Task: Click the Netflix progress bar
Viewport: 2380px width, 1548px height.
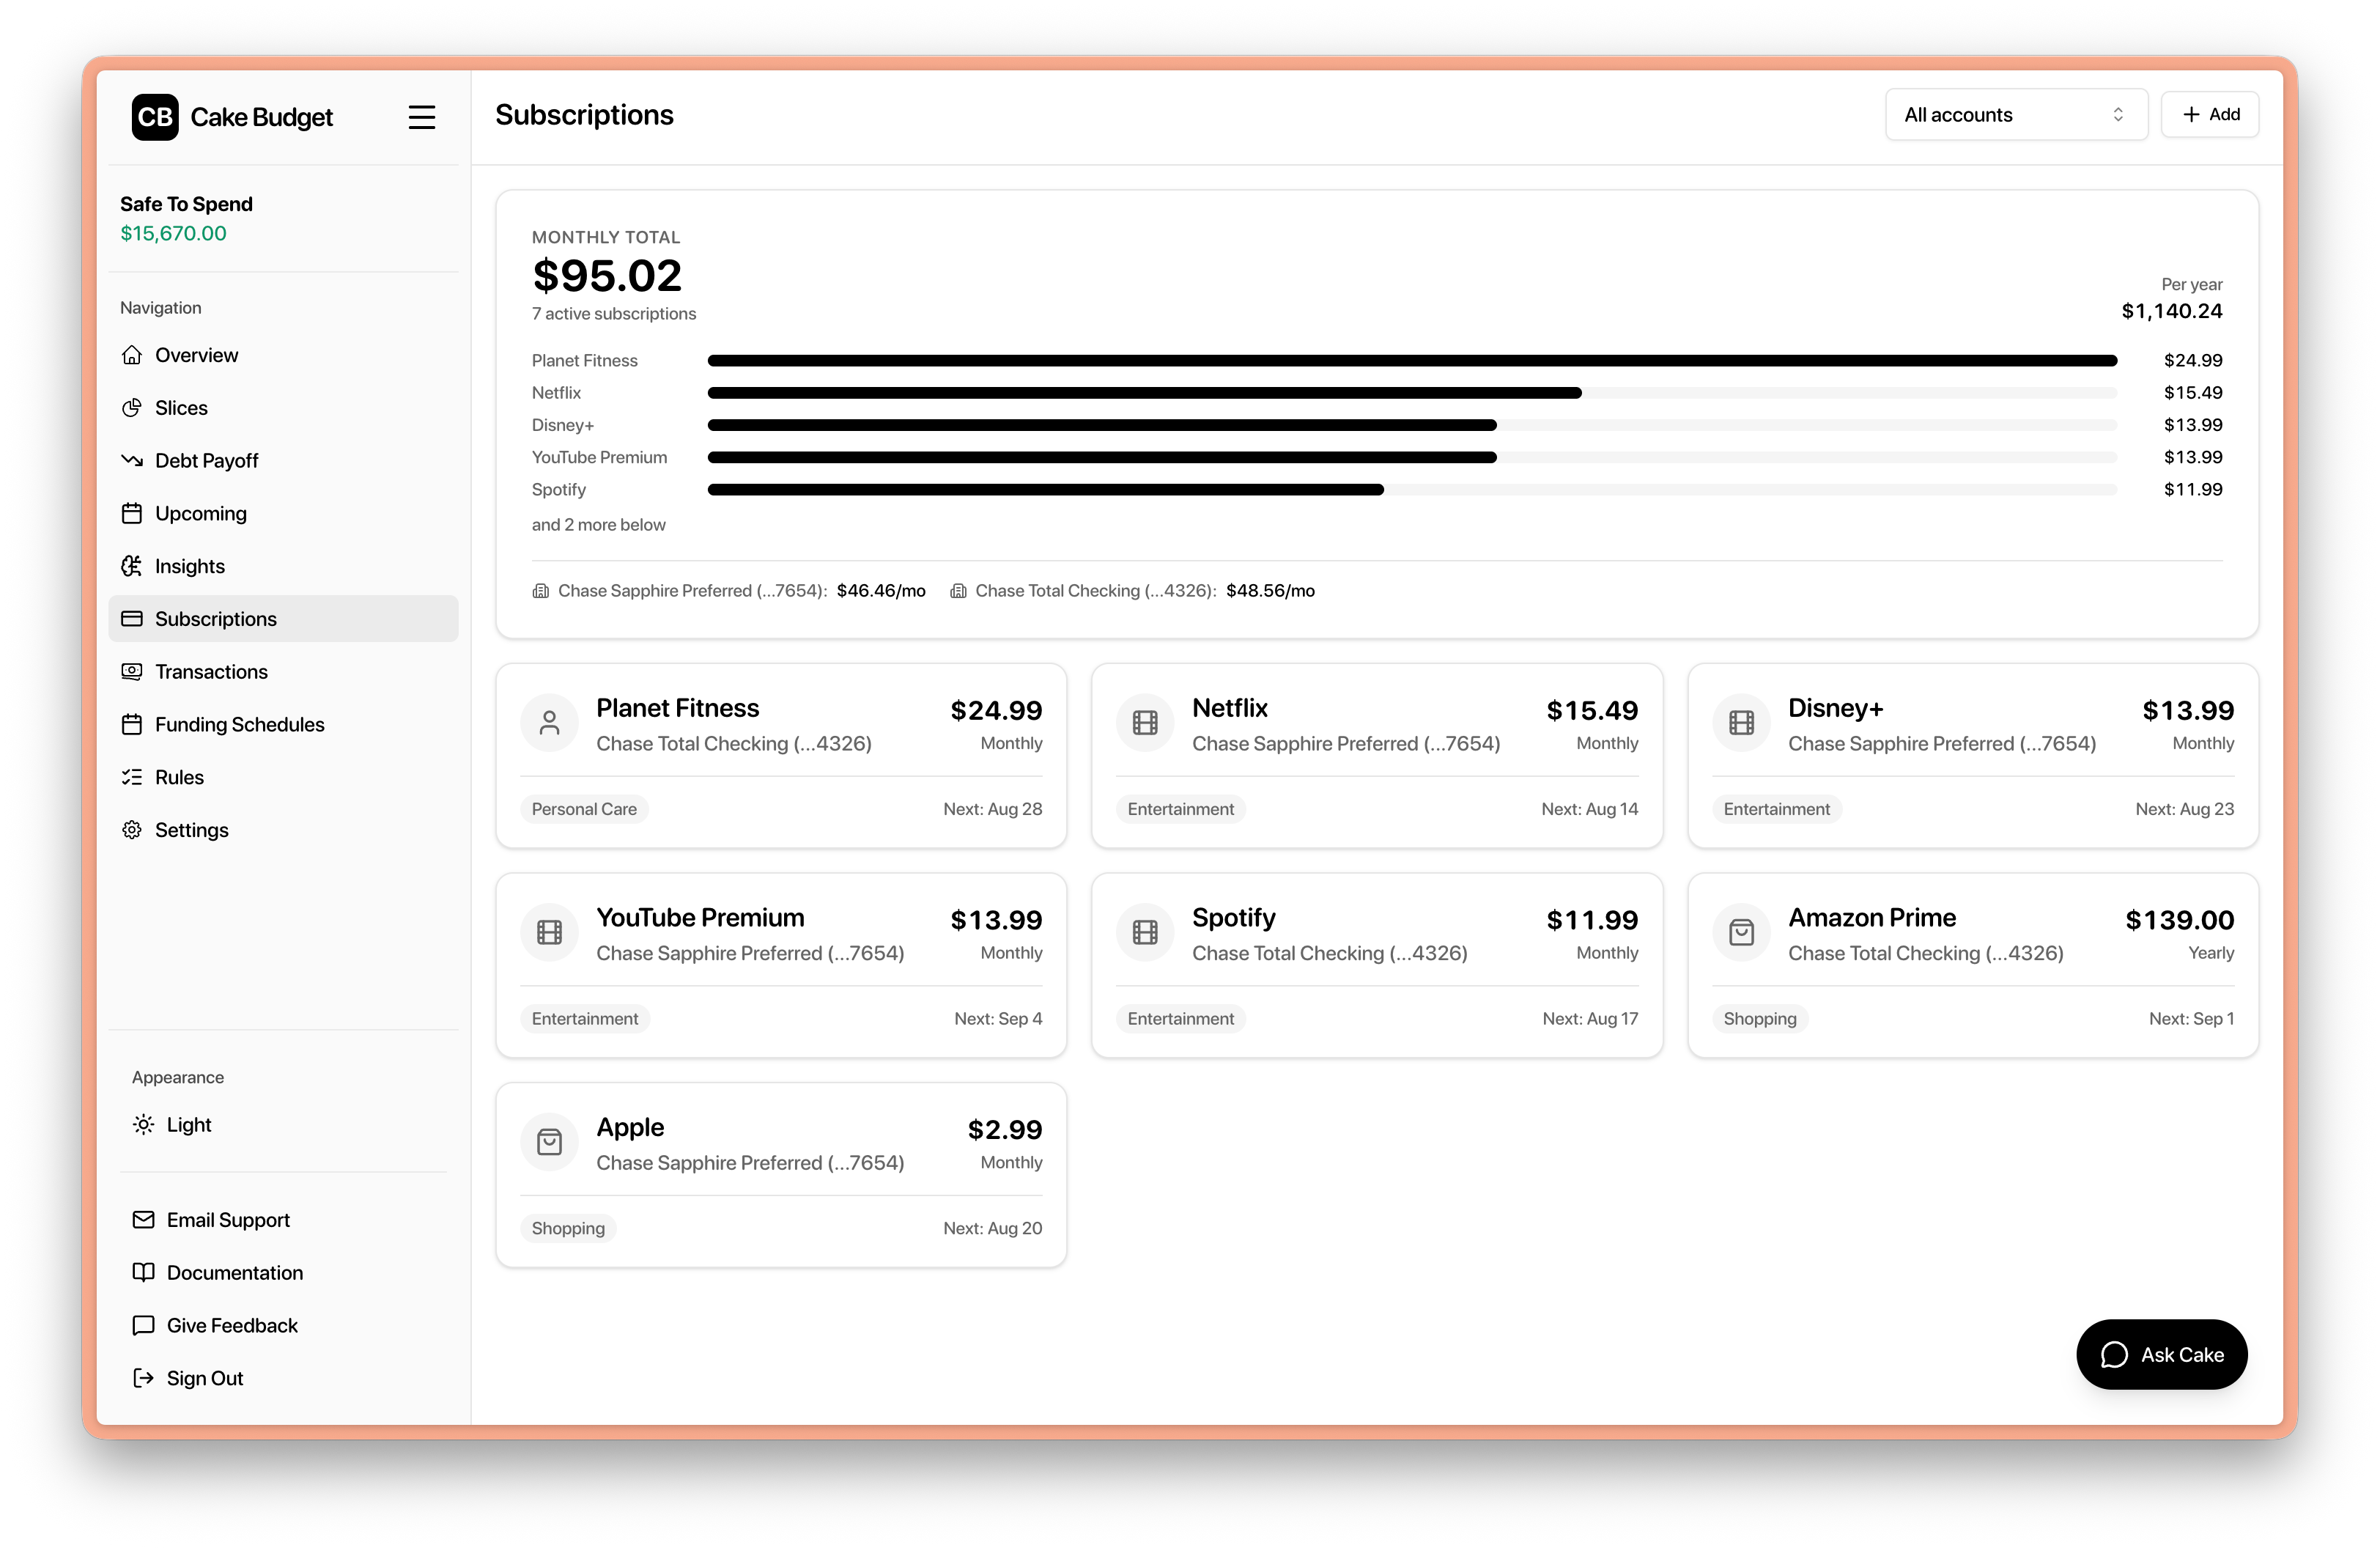Action: point(1412,393)
